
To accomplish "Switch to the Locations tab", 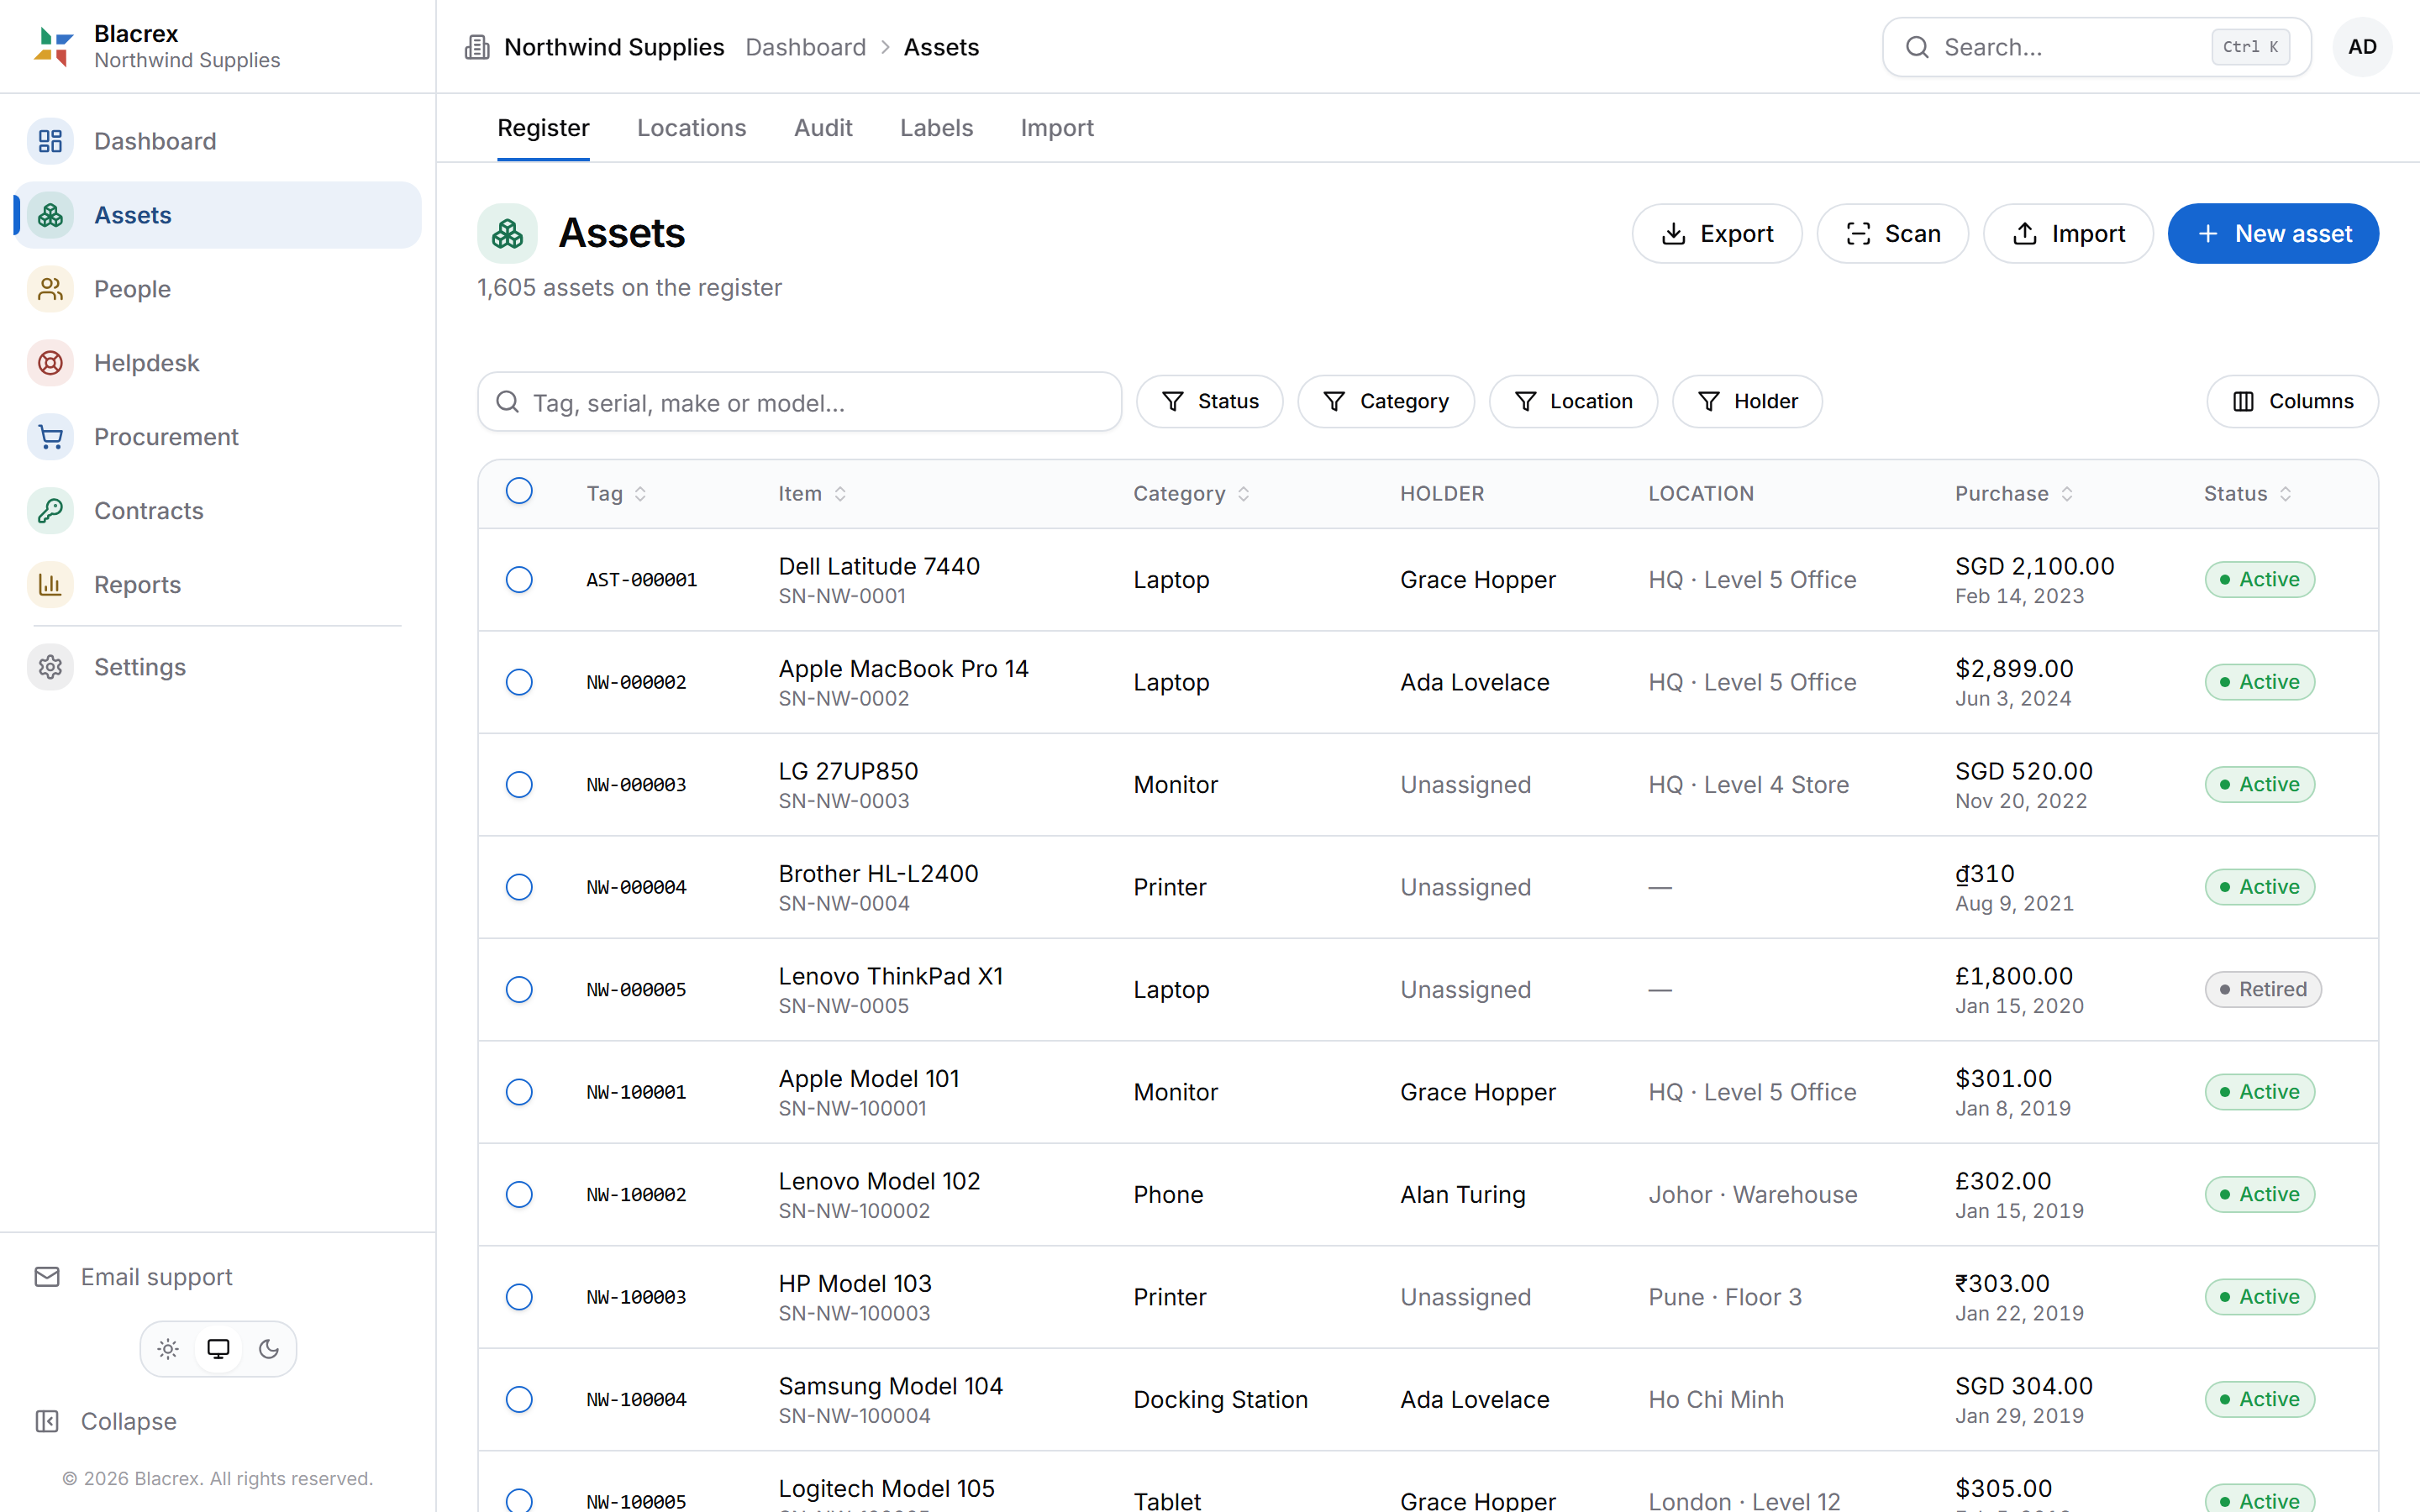I will (691, 128).
